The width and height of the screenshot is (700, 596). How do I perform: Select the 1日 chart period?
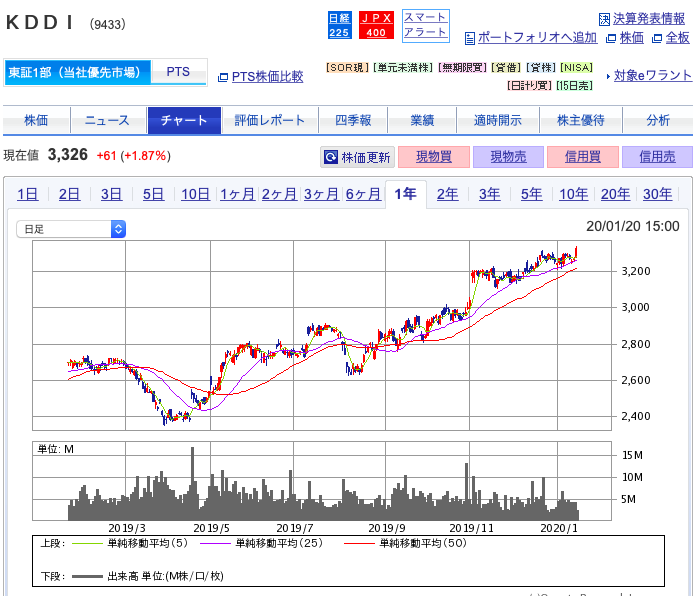(27, 195)
